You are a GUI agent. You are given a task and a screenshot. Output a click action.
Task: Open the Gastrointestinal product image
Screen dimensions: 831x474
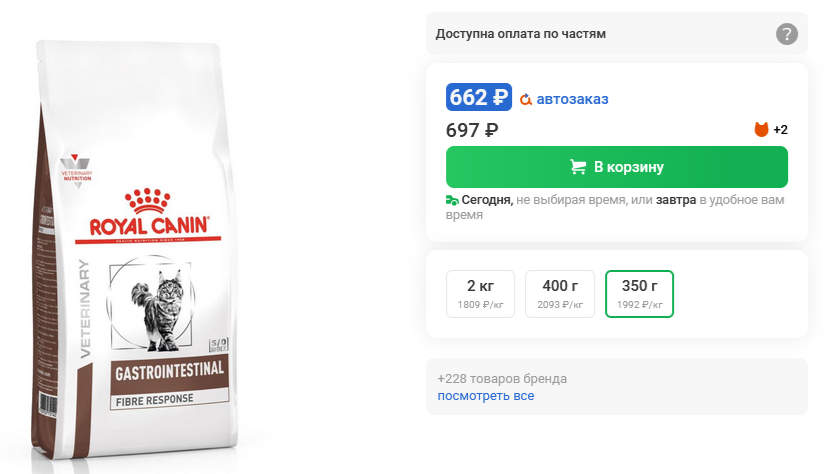click(135, 249)
